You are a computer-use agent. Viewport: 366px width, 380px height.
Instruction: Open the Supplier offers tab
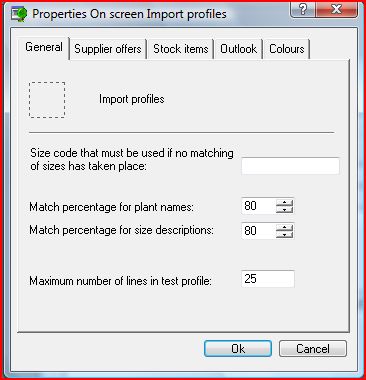(108, 49)
